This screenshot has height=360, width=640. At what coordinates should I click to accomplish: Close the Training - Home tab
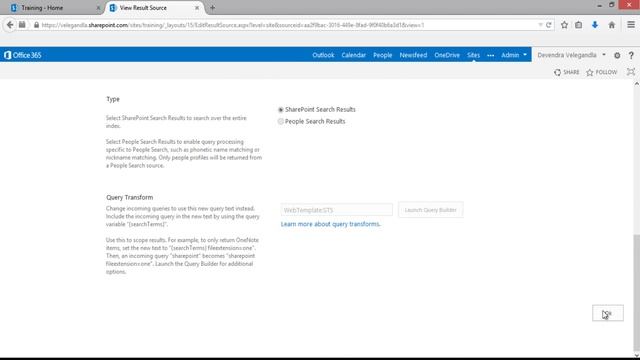[98, 8]
